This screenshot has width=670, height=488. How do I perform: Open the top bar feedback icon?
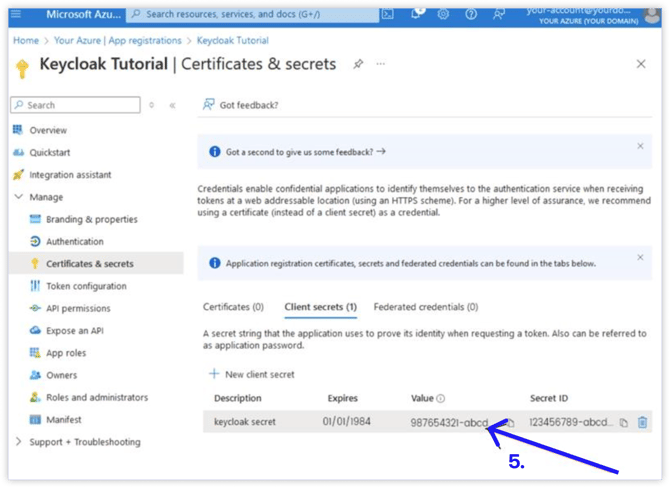pyautogui.click(x=498, y=14)
